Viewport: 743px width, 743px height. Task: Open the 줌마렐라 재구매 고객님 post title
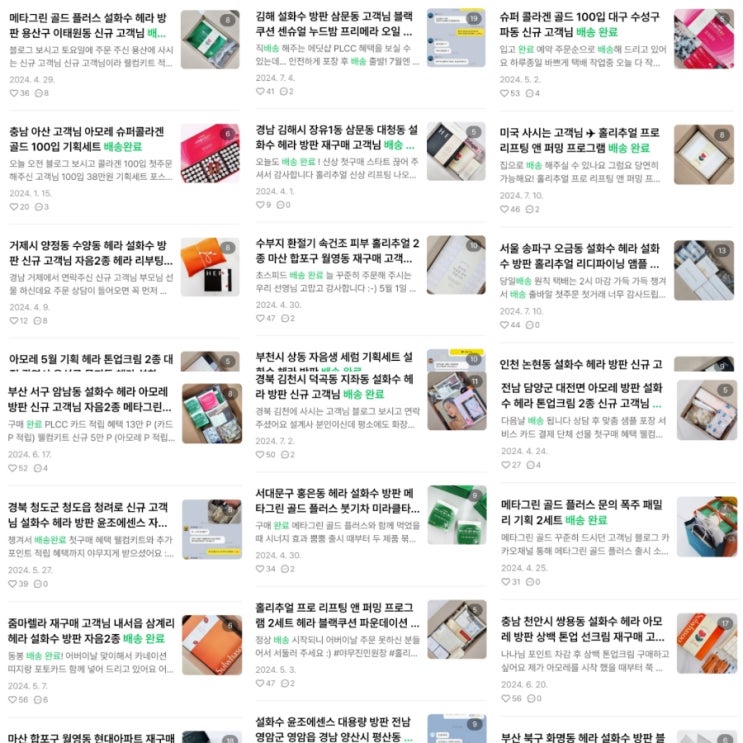tap(91, 631)
